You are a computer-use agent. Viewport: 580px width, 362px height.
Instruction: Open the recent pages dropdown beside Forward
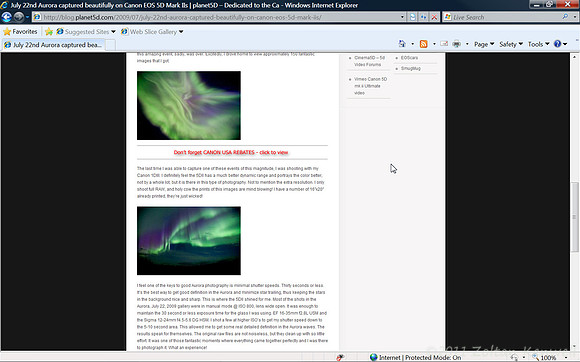pyautogui.click(x=27, y=17)
